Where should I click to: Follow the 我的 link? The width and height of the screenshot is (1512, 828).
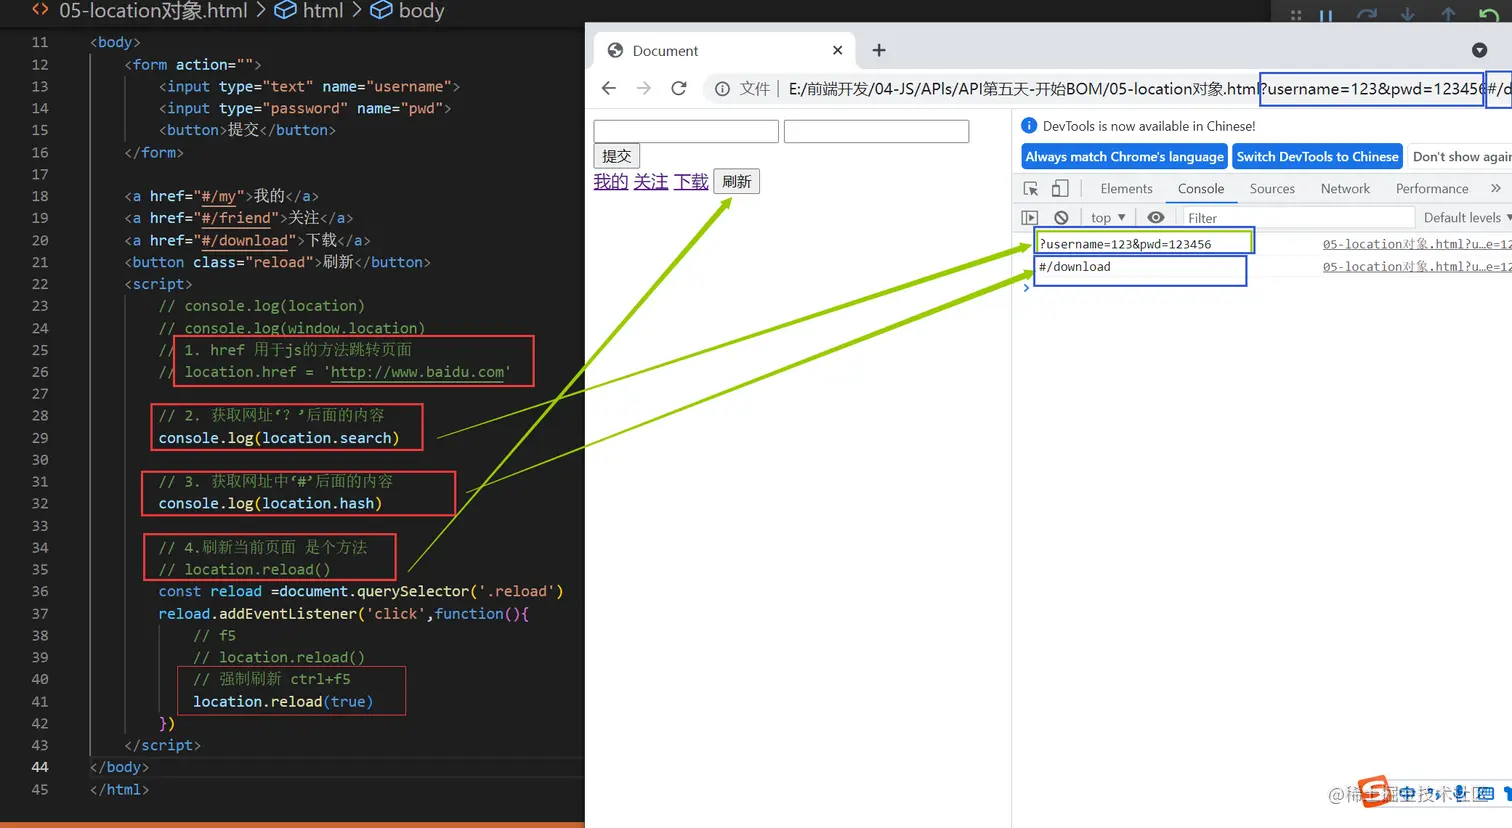click(610, 181)
